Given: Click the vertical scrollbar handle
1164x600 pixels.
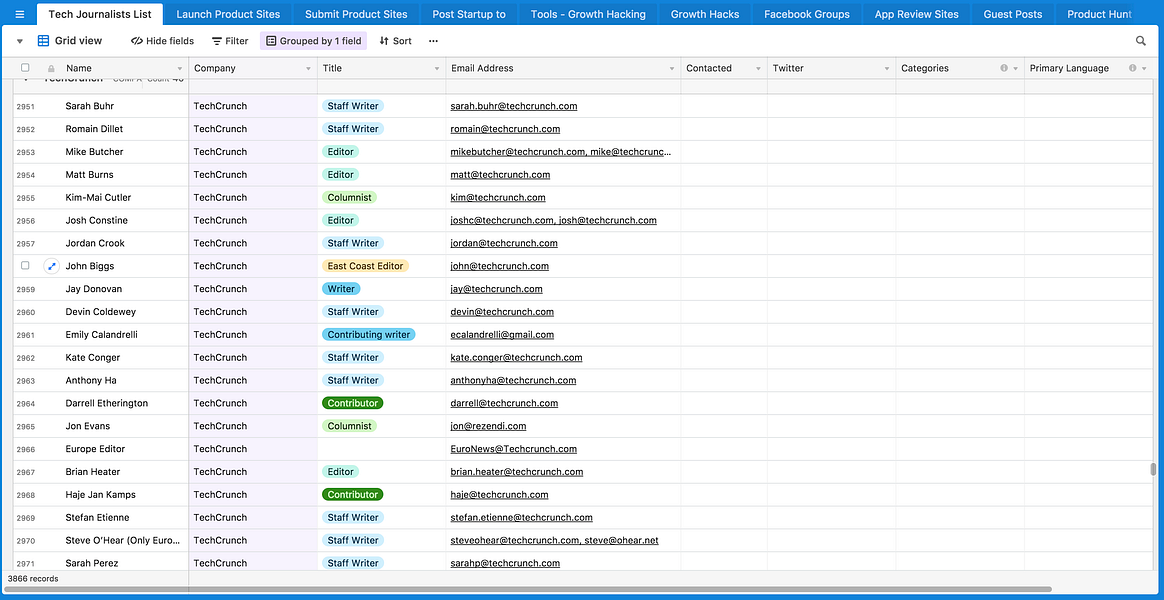Looking at the screenshot, I should 1153,469.
